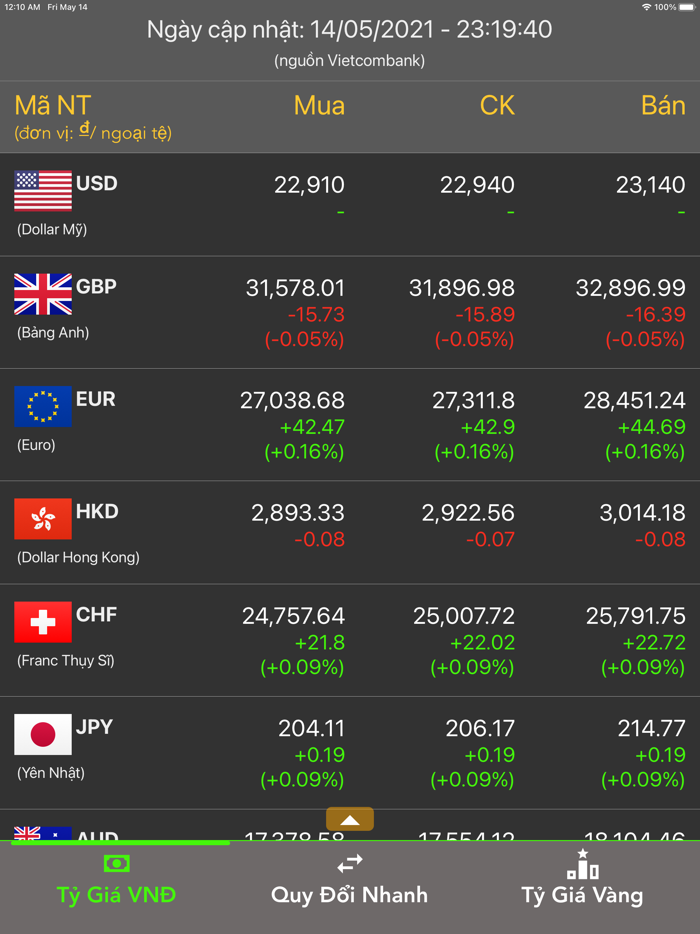Tap the European Union flag icon
Image resolution: width=700 pixels, height=934 pixels.
(x=43, y=406)
